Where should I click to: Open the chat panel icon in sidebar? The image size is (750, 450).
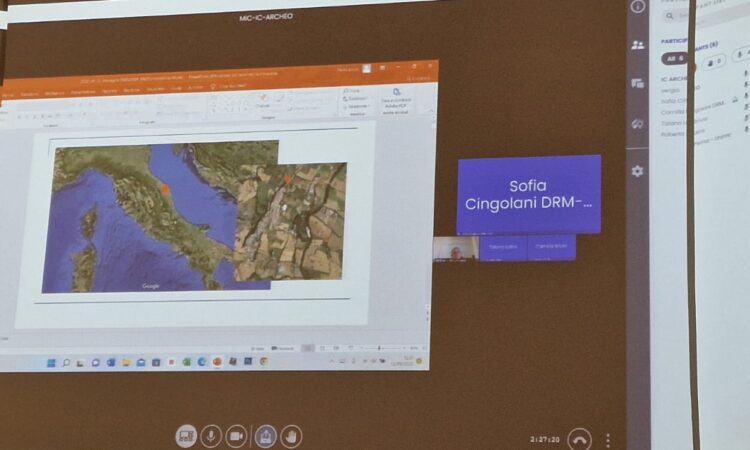click(638, 84)
